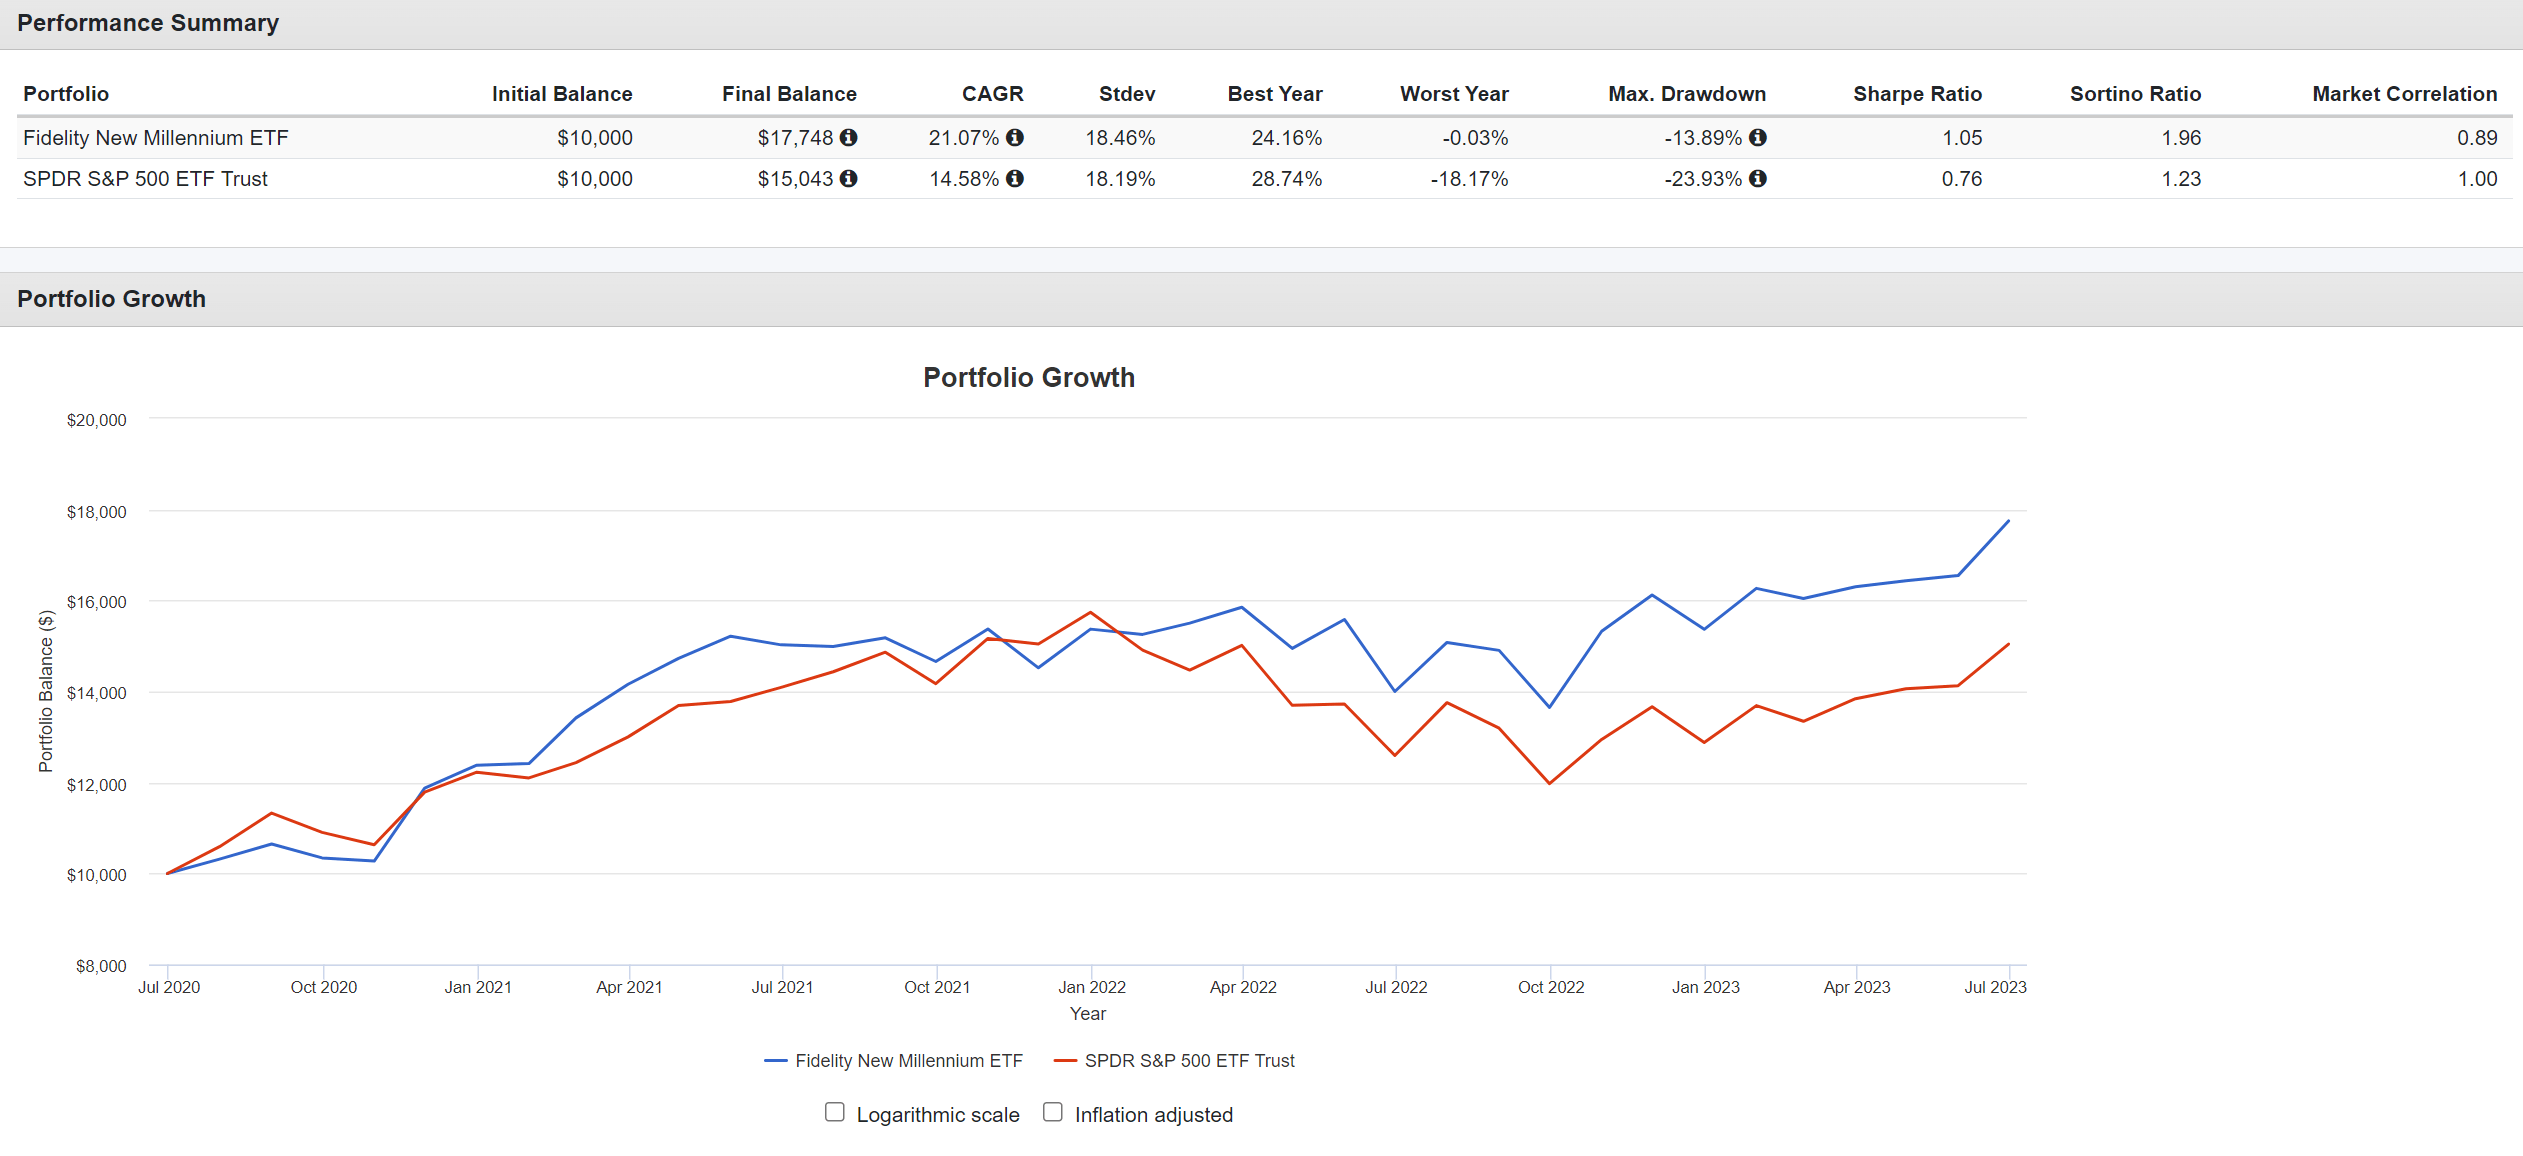Click the CAGR column header
2523x1156 pixels.
click(992, 94)
